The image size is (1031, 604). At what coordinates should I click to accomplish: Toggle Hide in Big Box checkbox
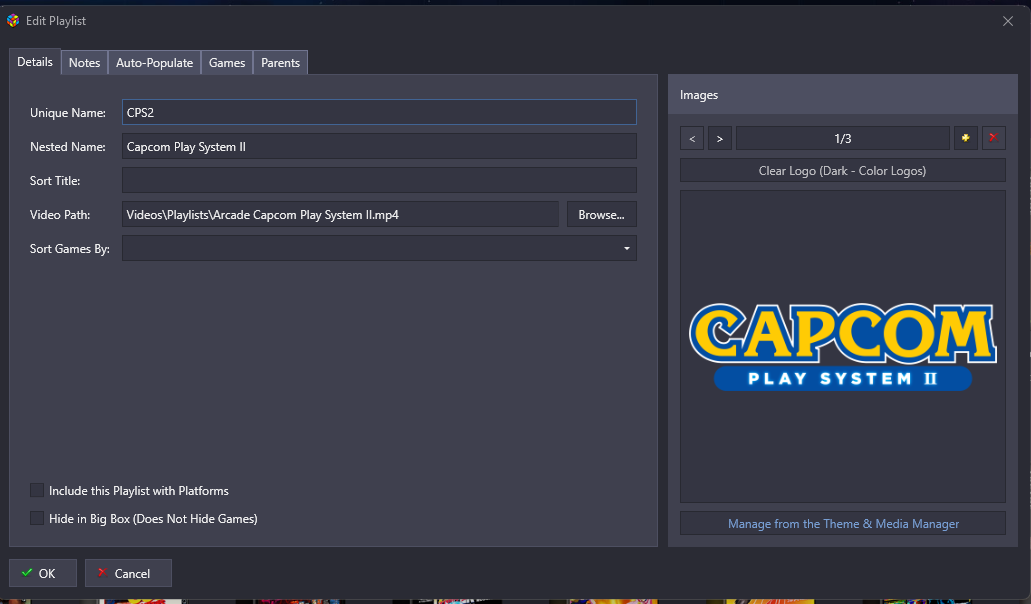pos(37,519)
